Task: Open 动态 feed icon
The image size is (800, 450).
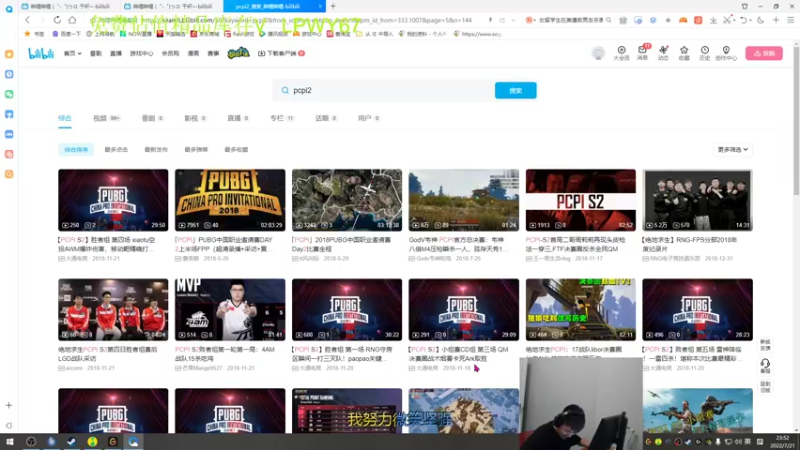Action: pos(663,53)
